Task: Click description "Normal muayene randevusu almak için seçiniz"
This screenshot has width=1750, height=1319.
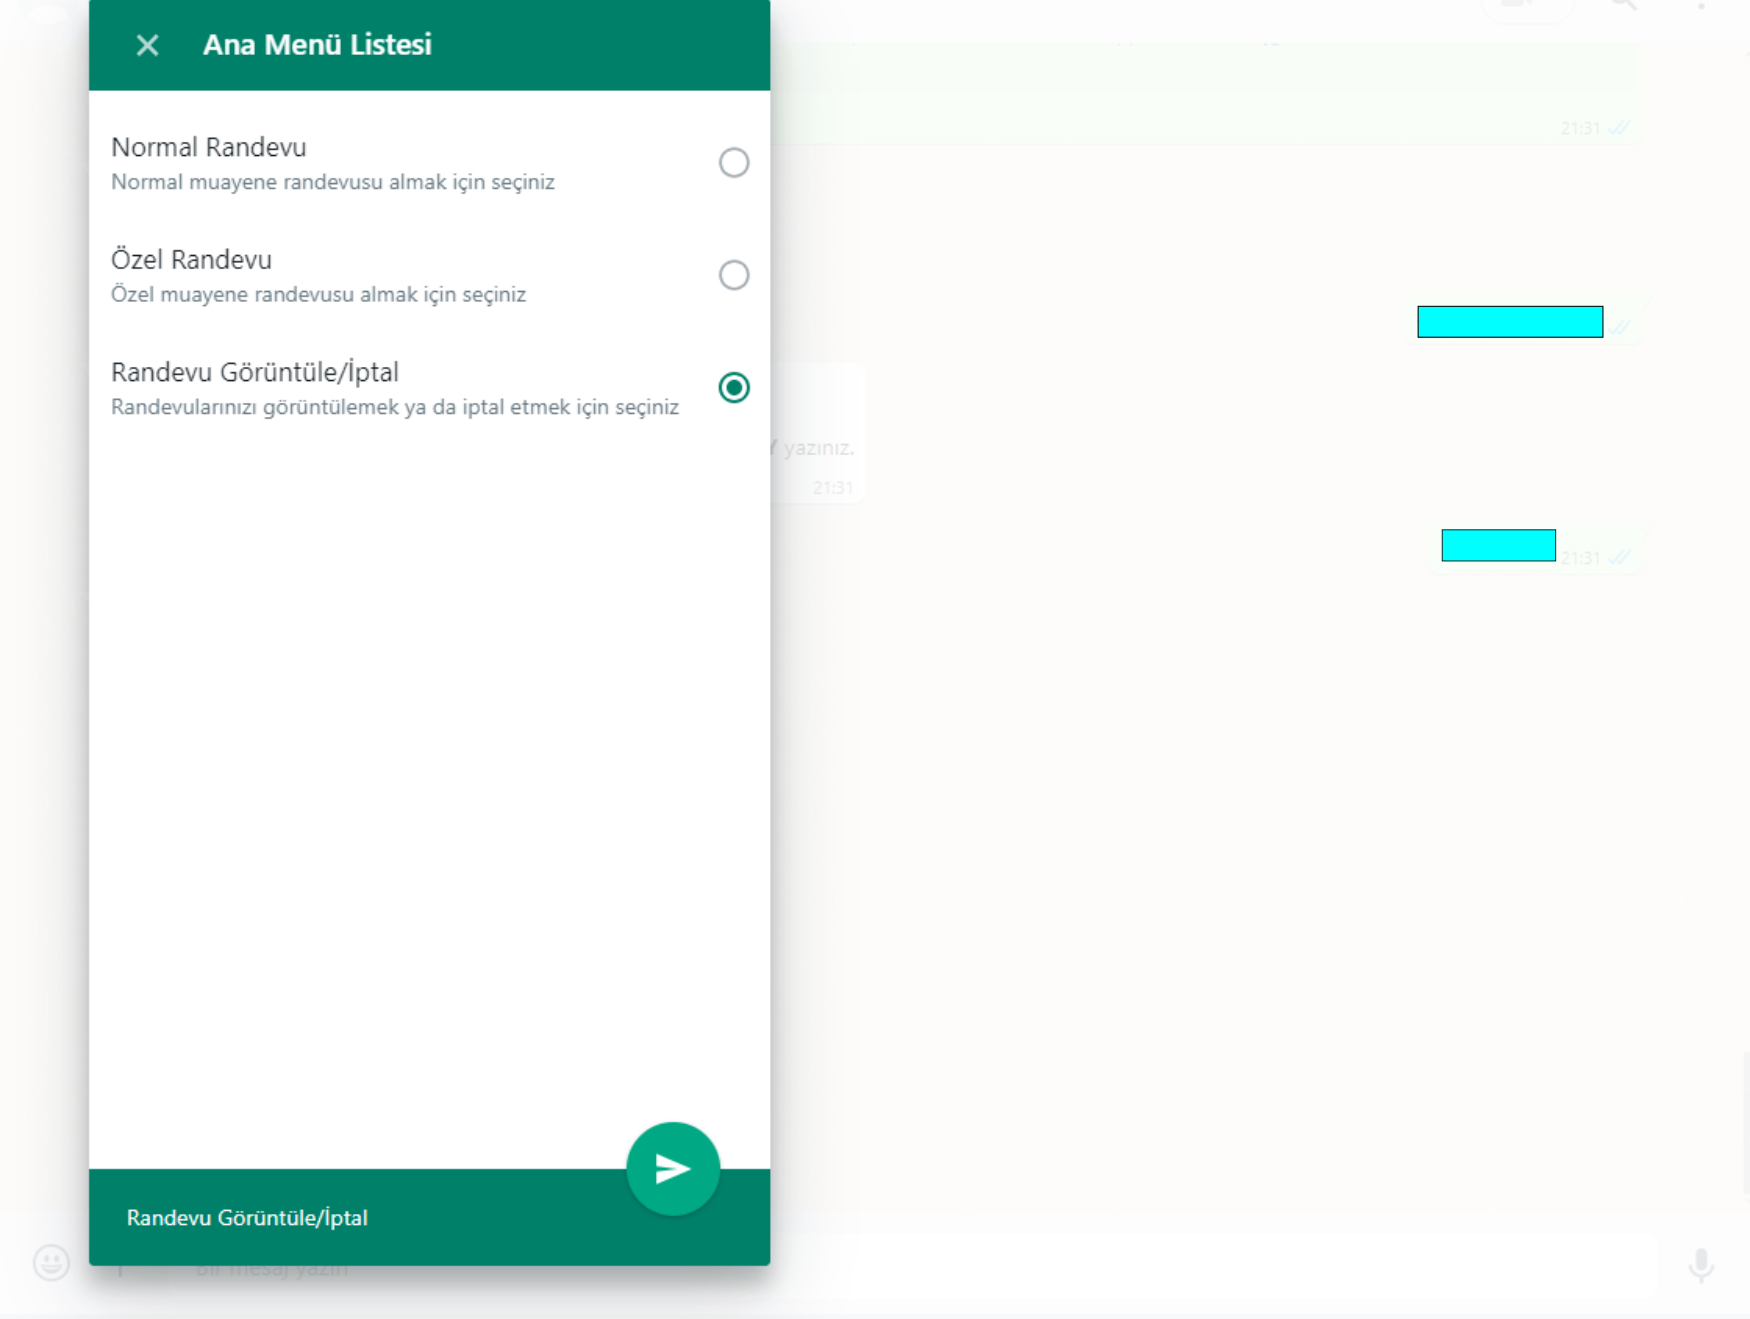Action: 332,182
